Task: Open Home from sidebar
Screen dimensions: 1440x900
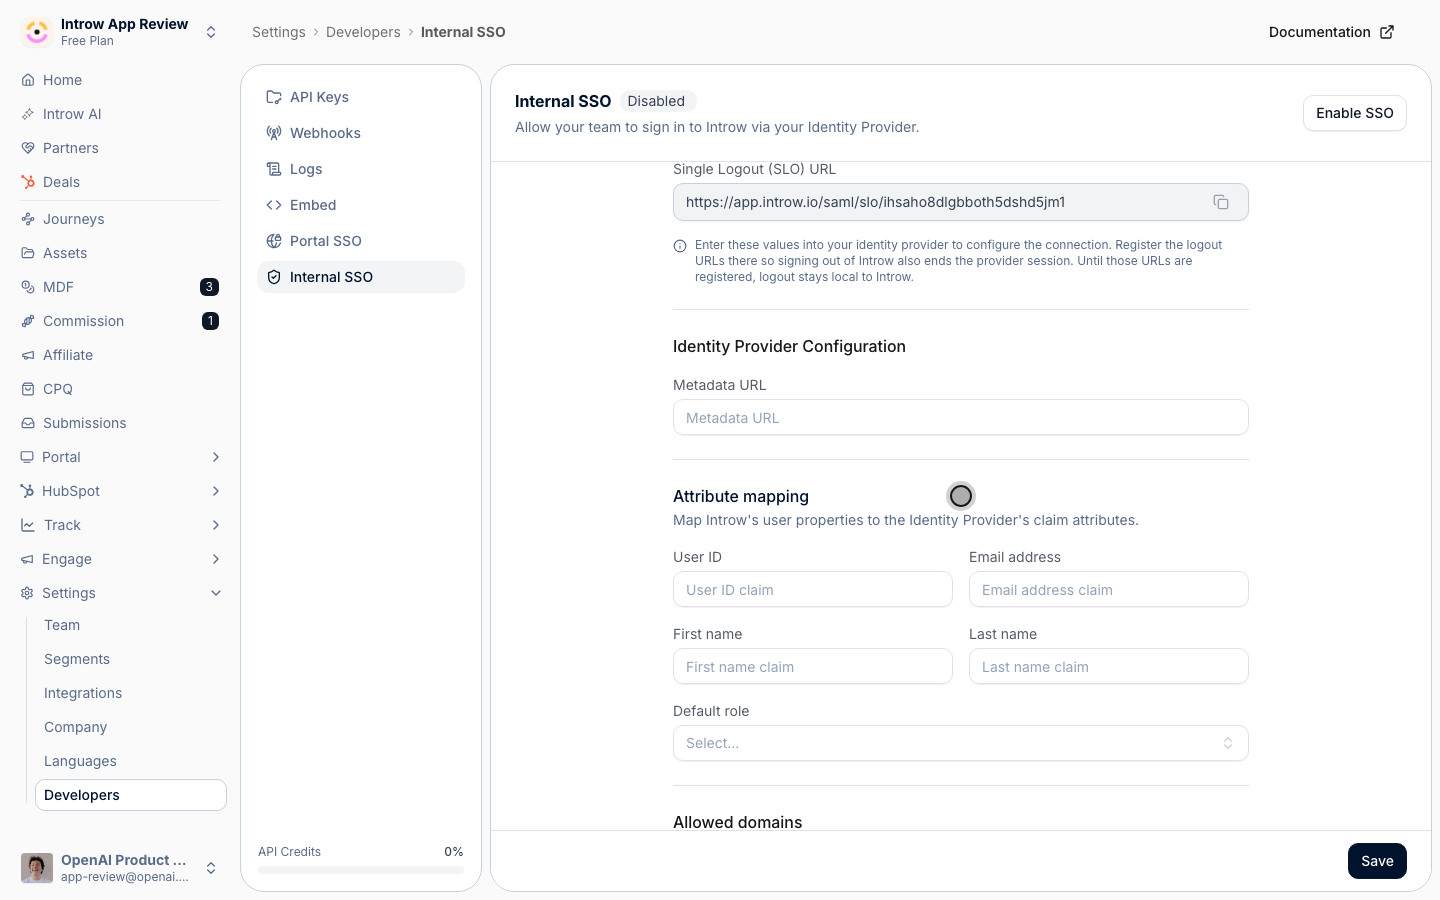Action: [x=120, y=80]
